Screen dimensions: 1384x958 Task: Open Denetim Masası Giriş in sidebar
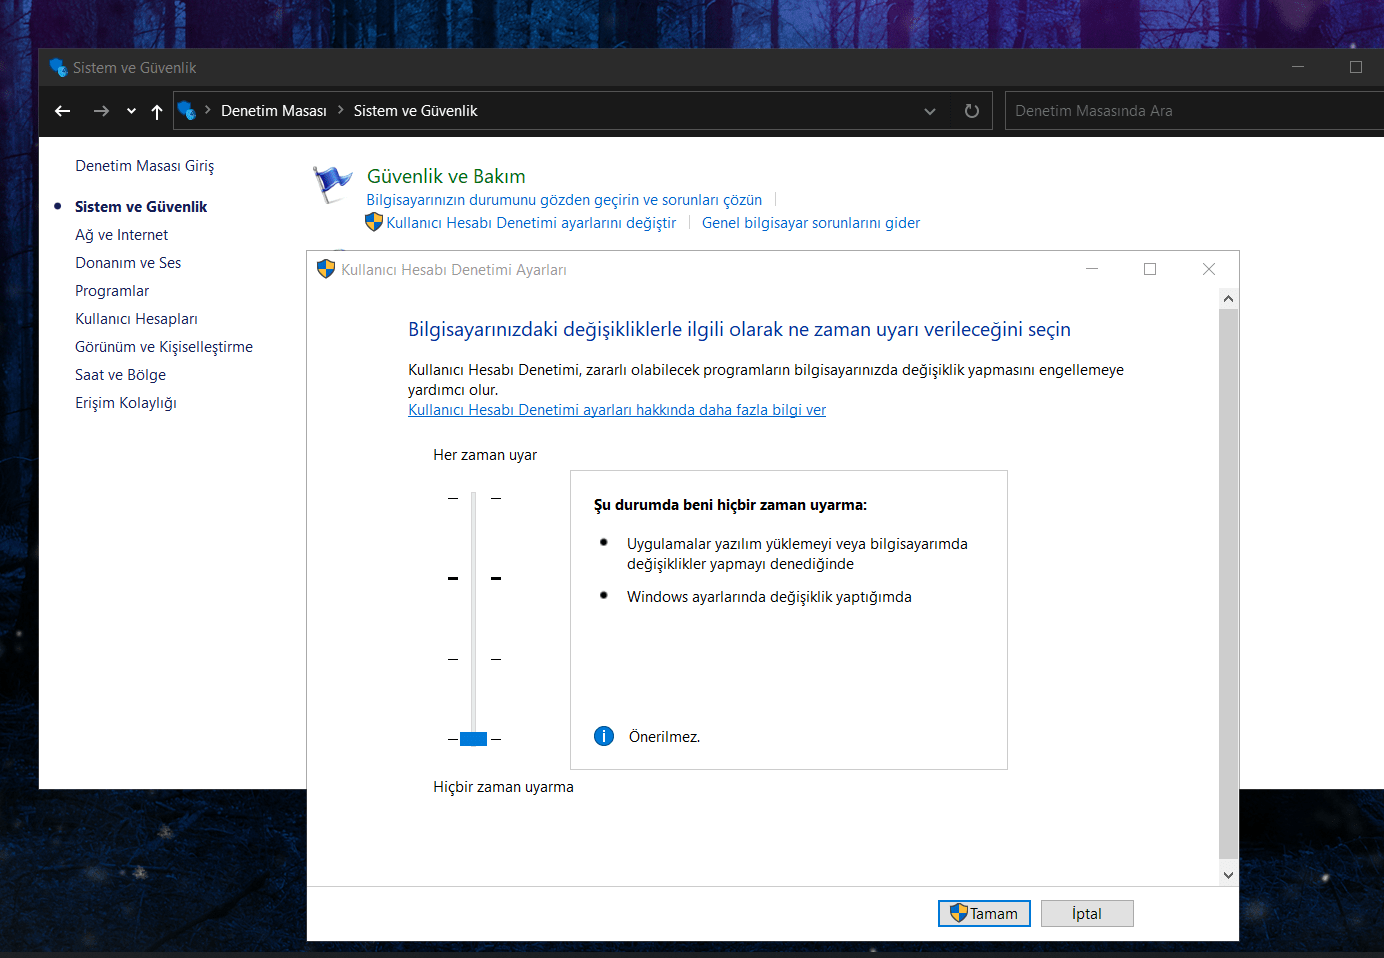(145, 166)
